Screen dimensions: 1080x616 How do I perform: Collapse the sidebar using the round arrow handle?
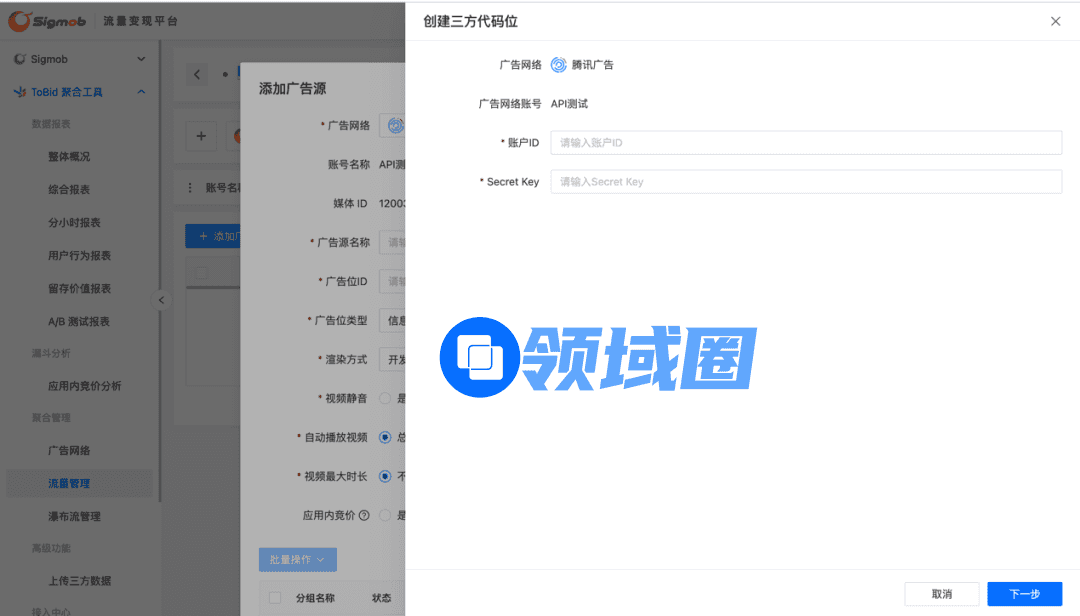161,300
